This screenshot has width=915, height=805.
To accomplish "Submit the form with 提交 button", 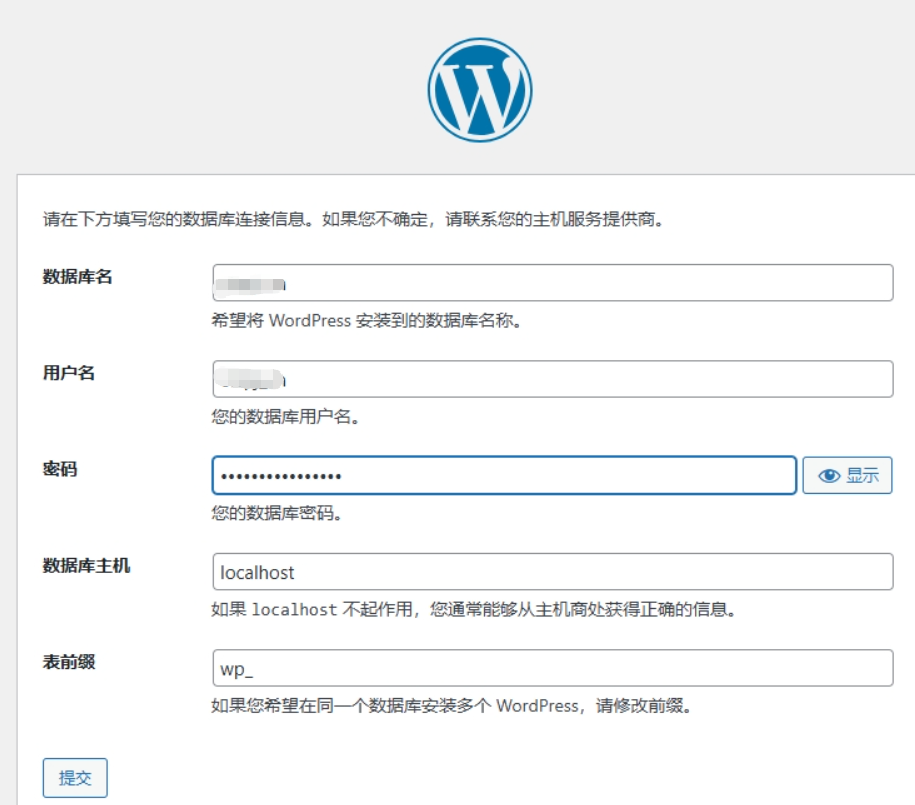I will click(x=75, y=778).
